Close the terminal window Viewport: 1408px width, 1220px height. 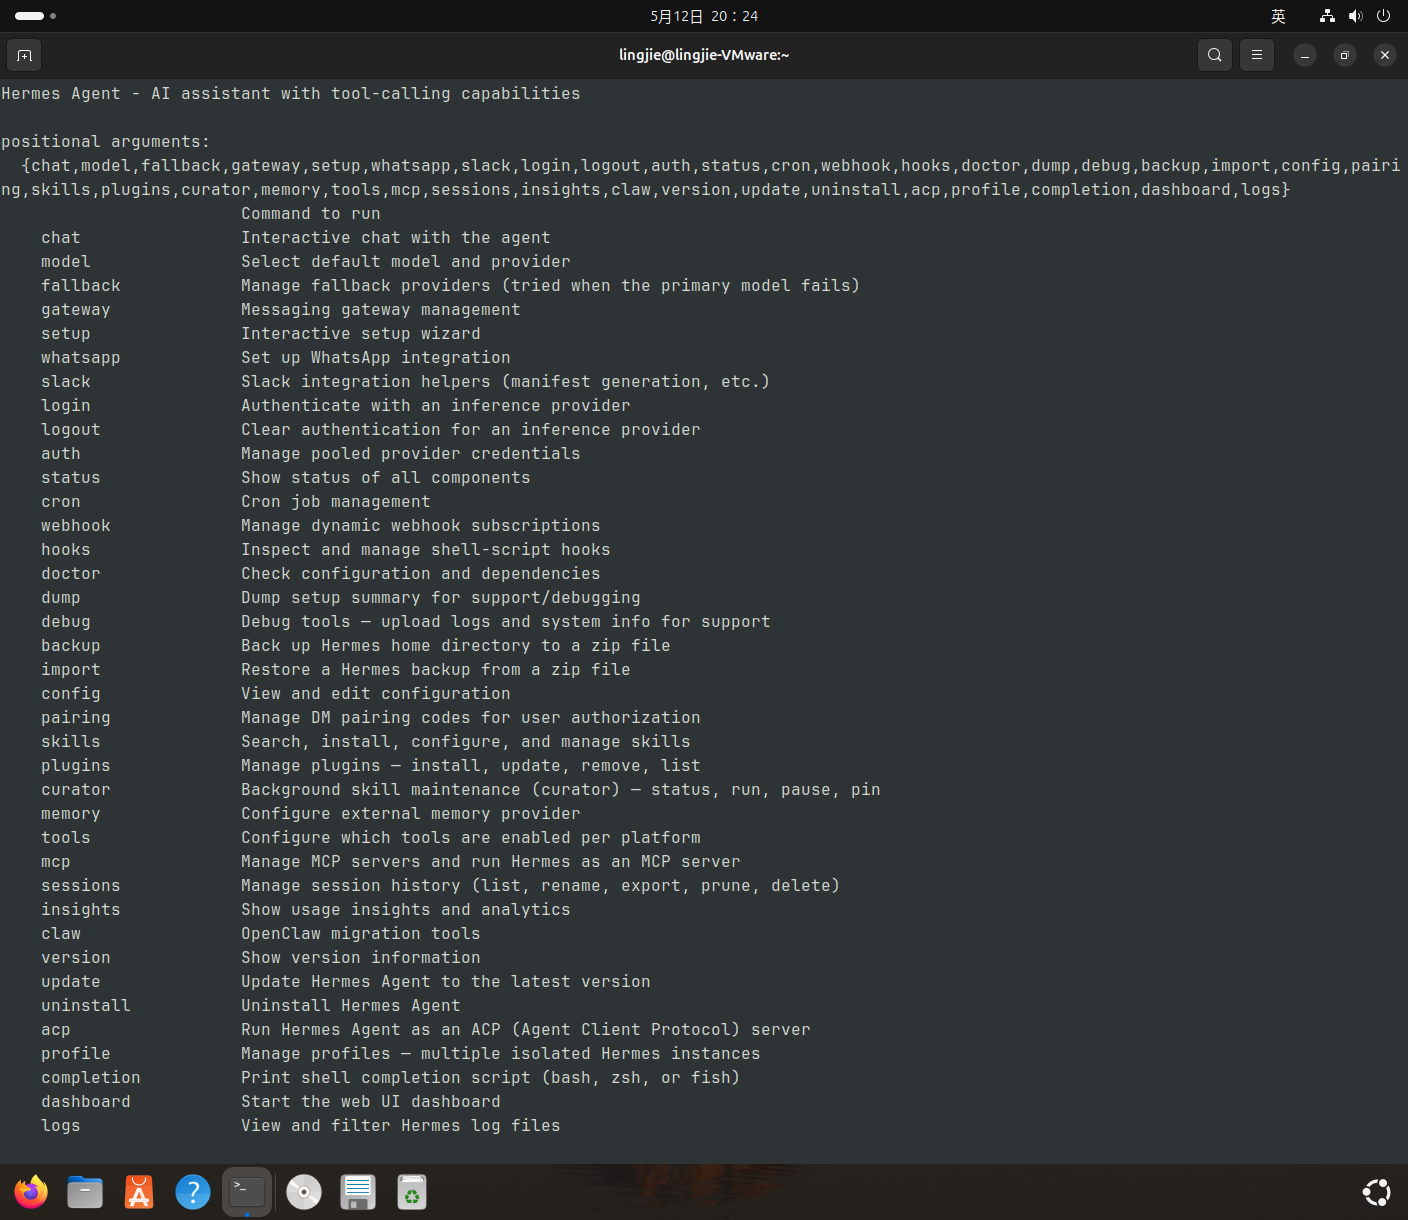1385,55
